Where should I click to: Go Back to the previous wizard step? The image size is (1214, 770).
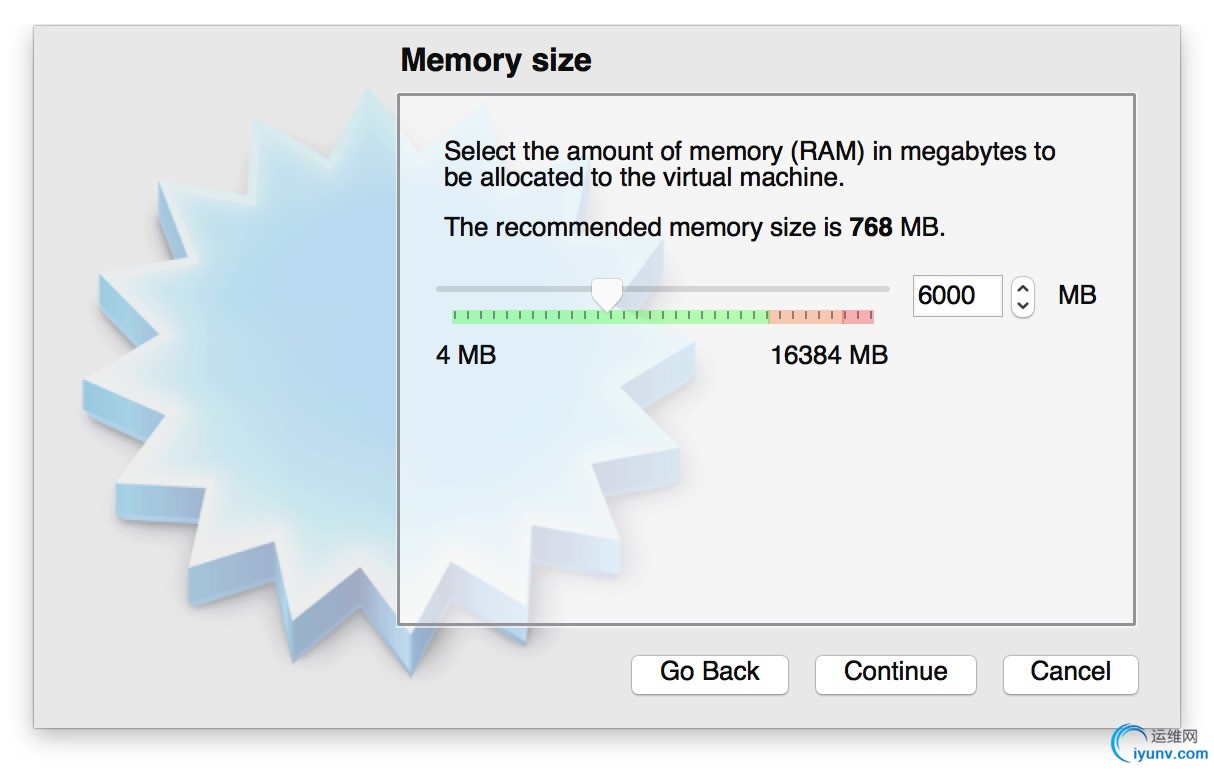(x=709, y=673)
